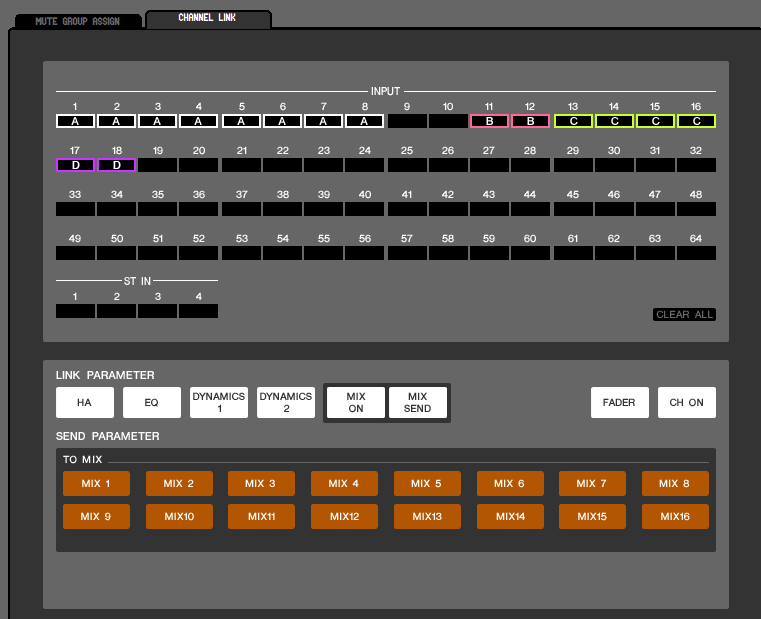Toggle input channel 17 group D box
The height and width of the screenshot is (619, 761).
(75, 165)
